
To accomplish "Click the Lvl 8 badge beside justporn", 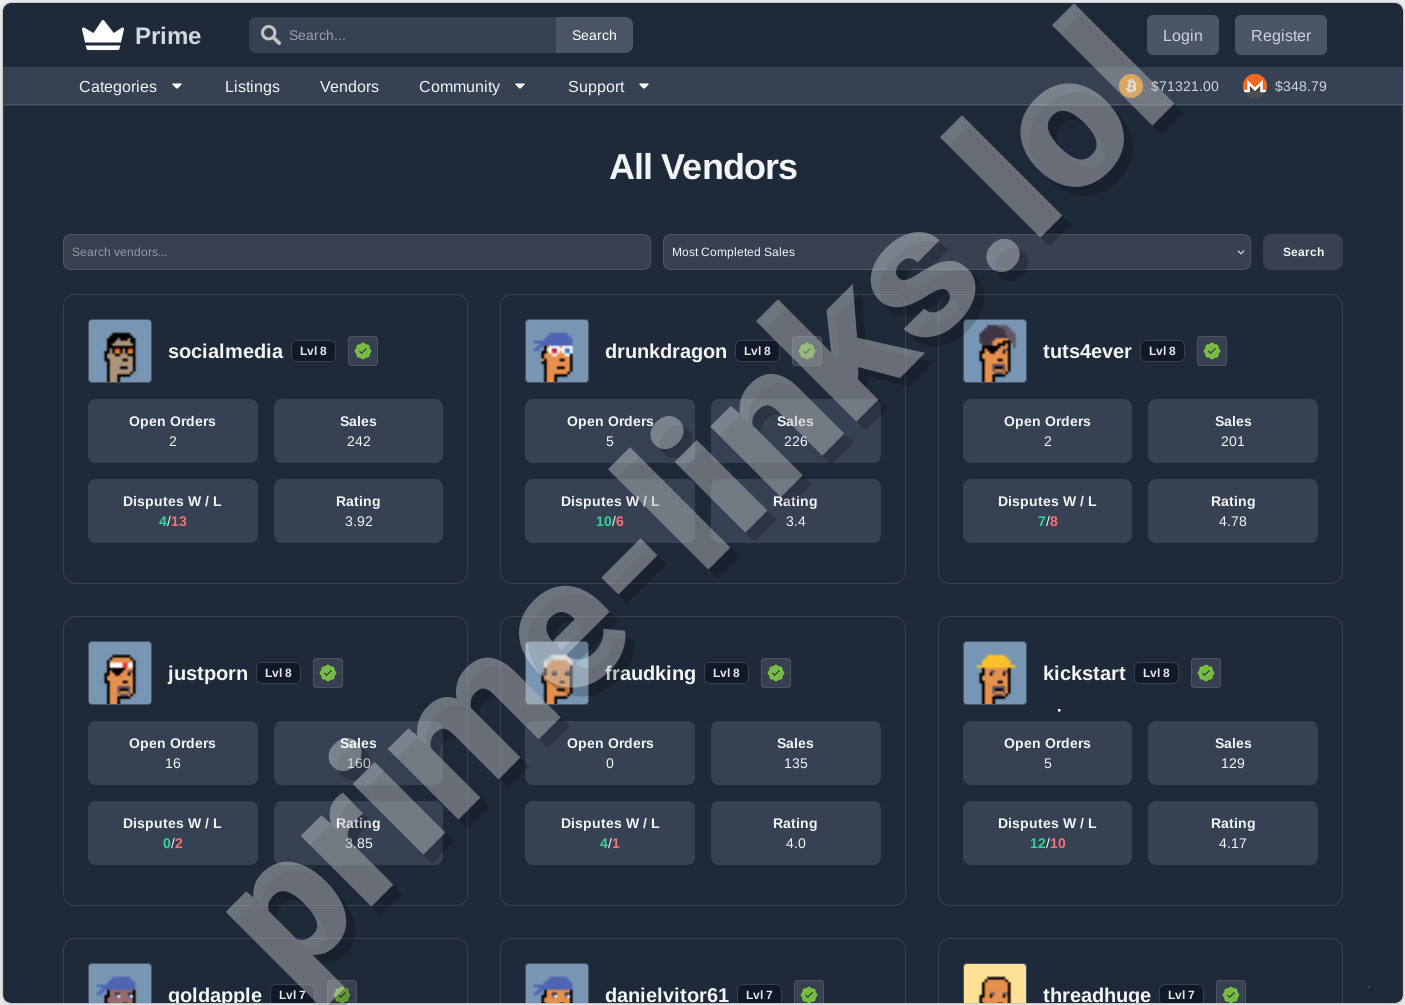I will 278,673.
